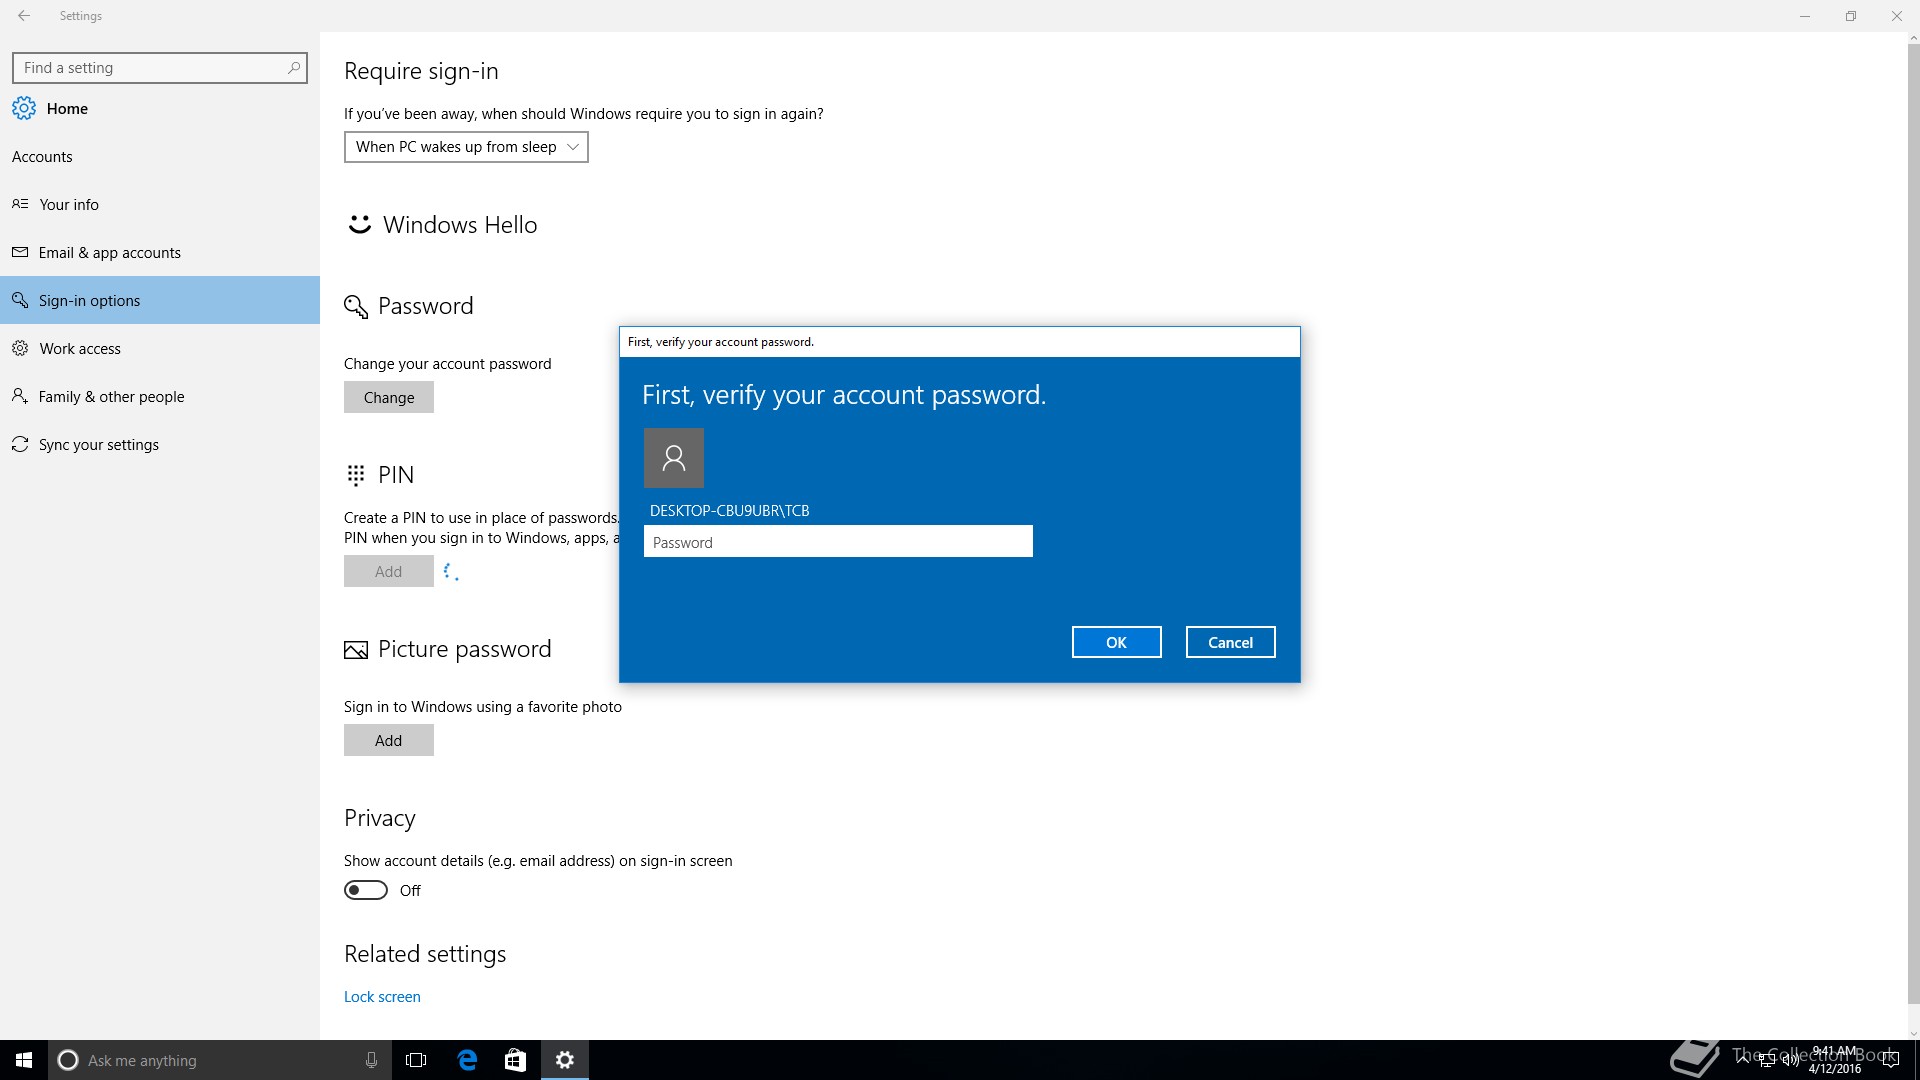Click the Cortana microphone icon

[371, 1060]
